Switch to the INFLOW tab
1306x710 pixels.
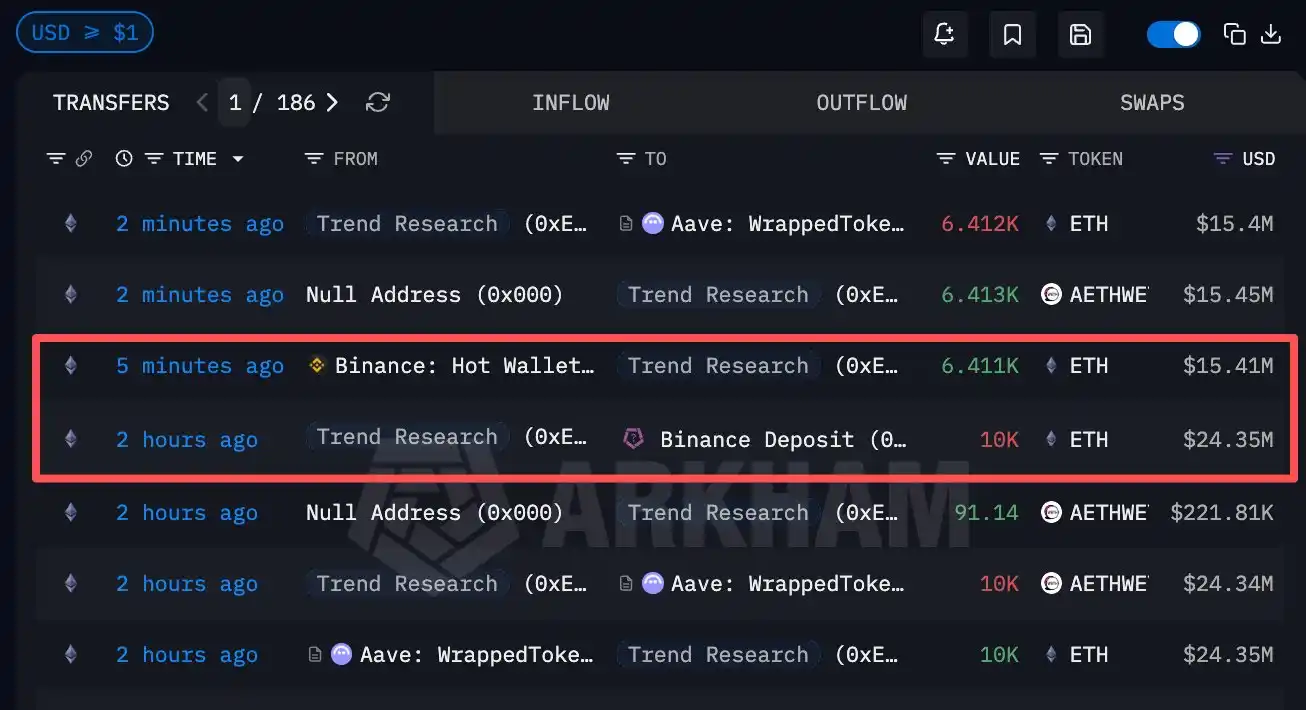coord(570,102)
